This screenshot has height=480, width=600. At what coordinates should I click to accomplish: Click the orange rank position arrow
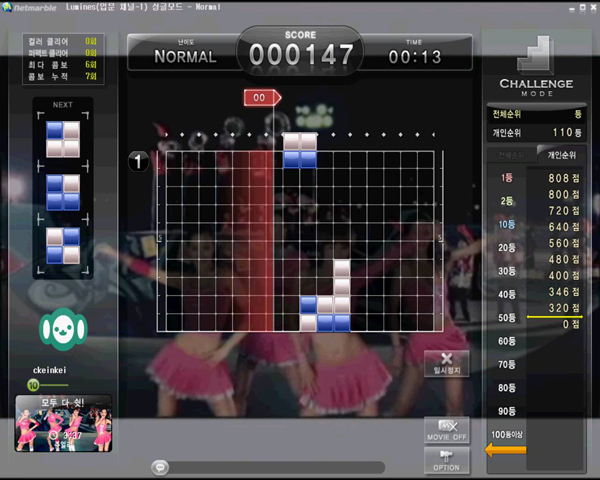[505, 449]
